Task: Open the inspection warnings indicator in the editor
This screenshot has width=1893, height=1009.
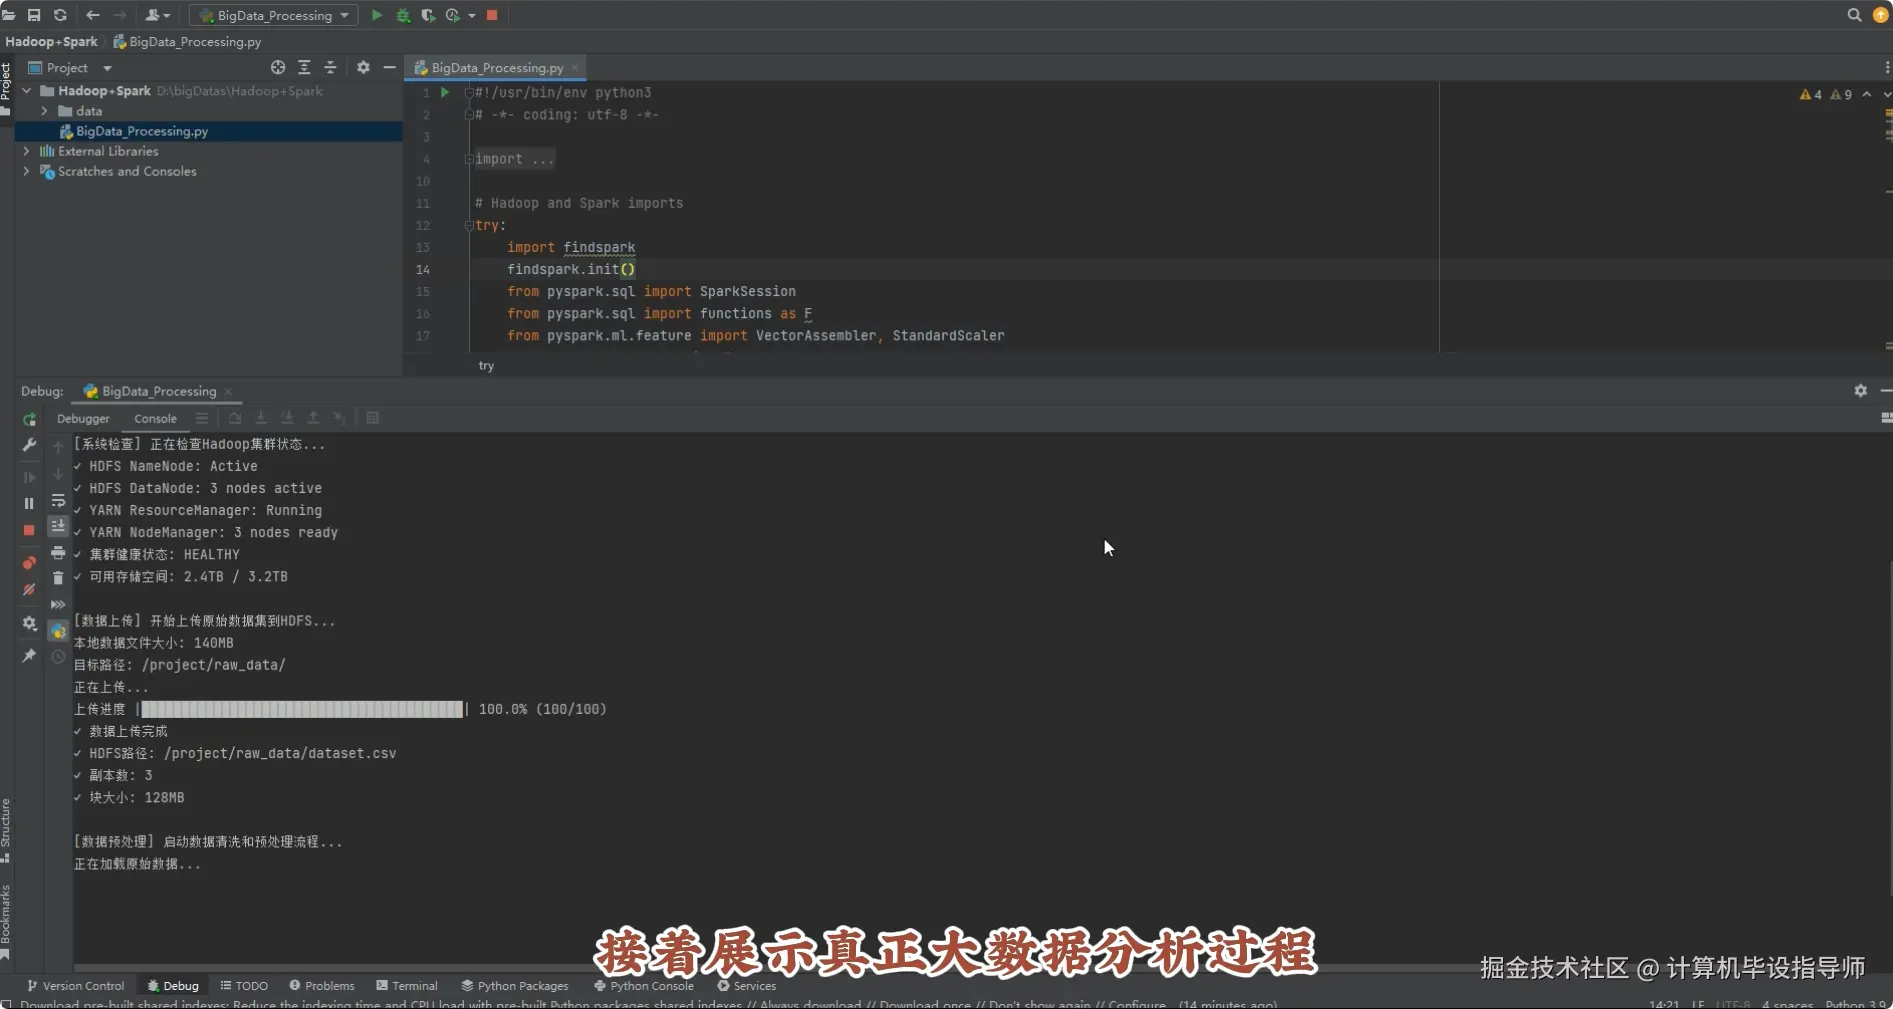Action: click(x=1826, y=94)
